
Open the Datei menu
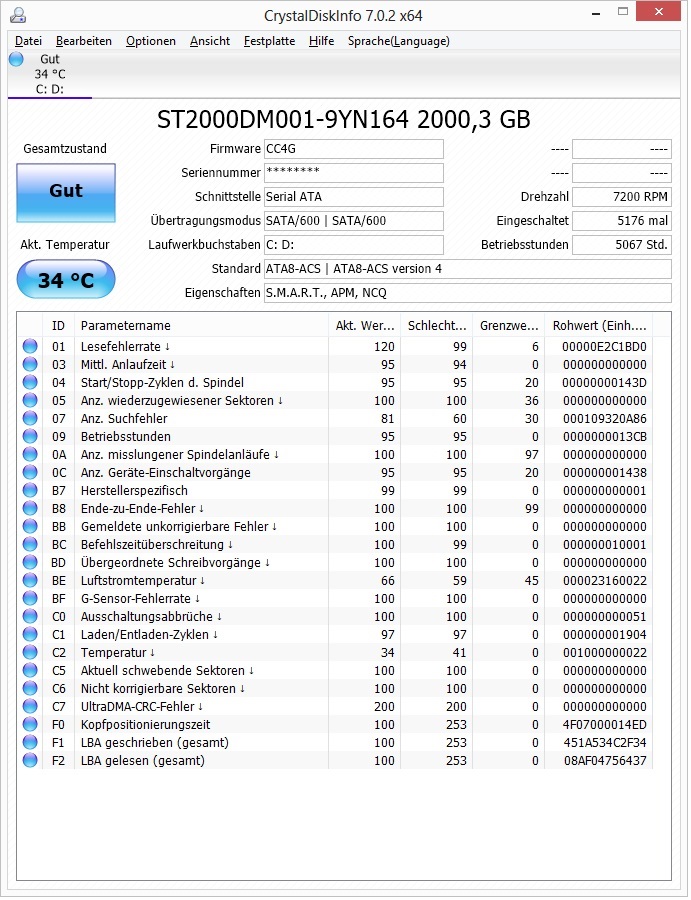pyautogui.click(x=28, y=41)
